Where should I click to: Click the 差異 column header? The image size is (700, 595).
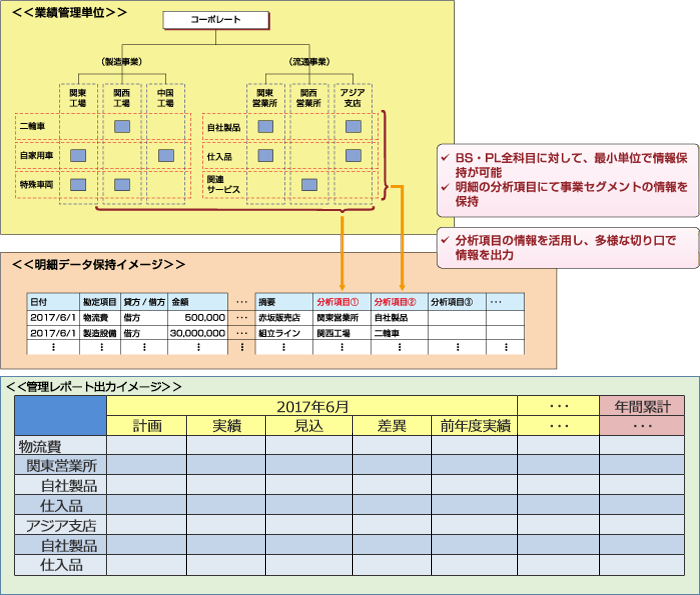(391, 426)
